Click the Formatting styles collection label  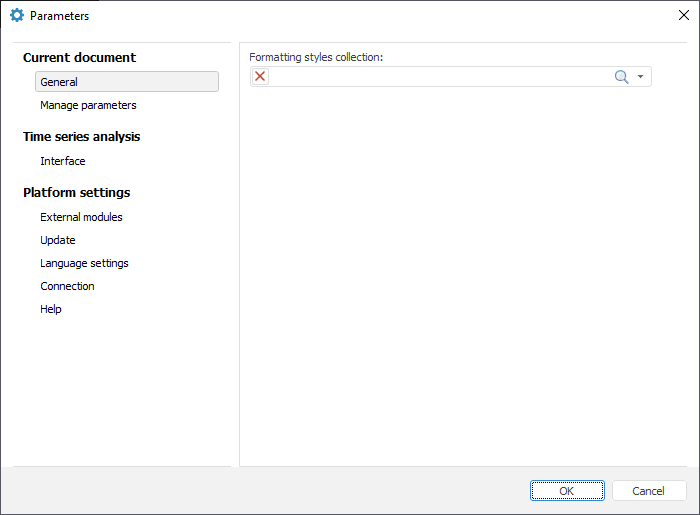[x=316, y=57]
